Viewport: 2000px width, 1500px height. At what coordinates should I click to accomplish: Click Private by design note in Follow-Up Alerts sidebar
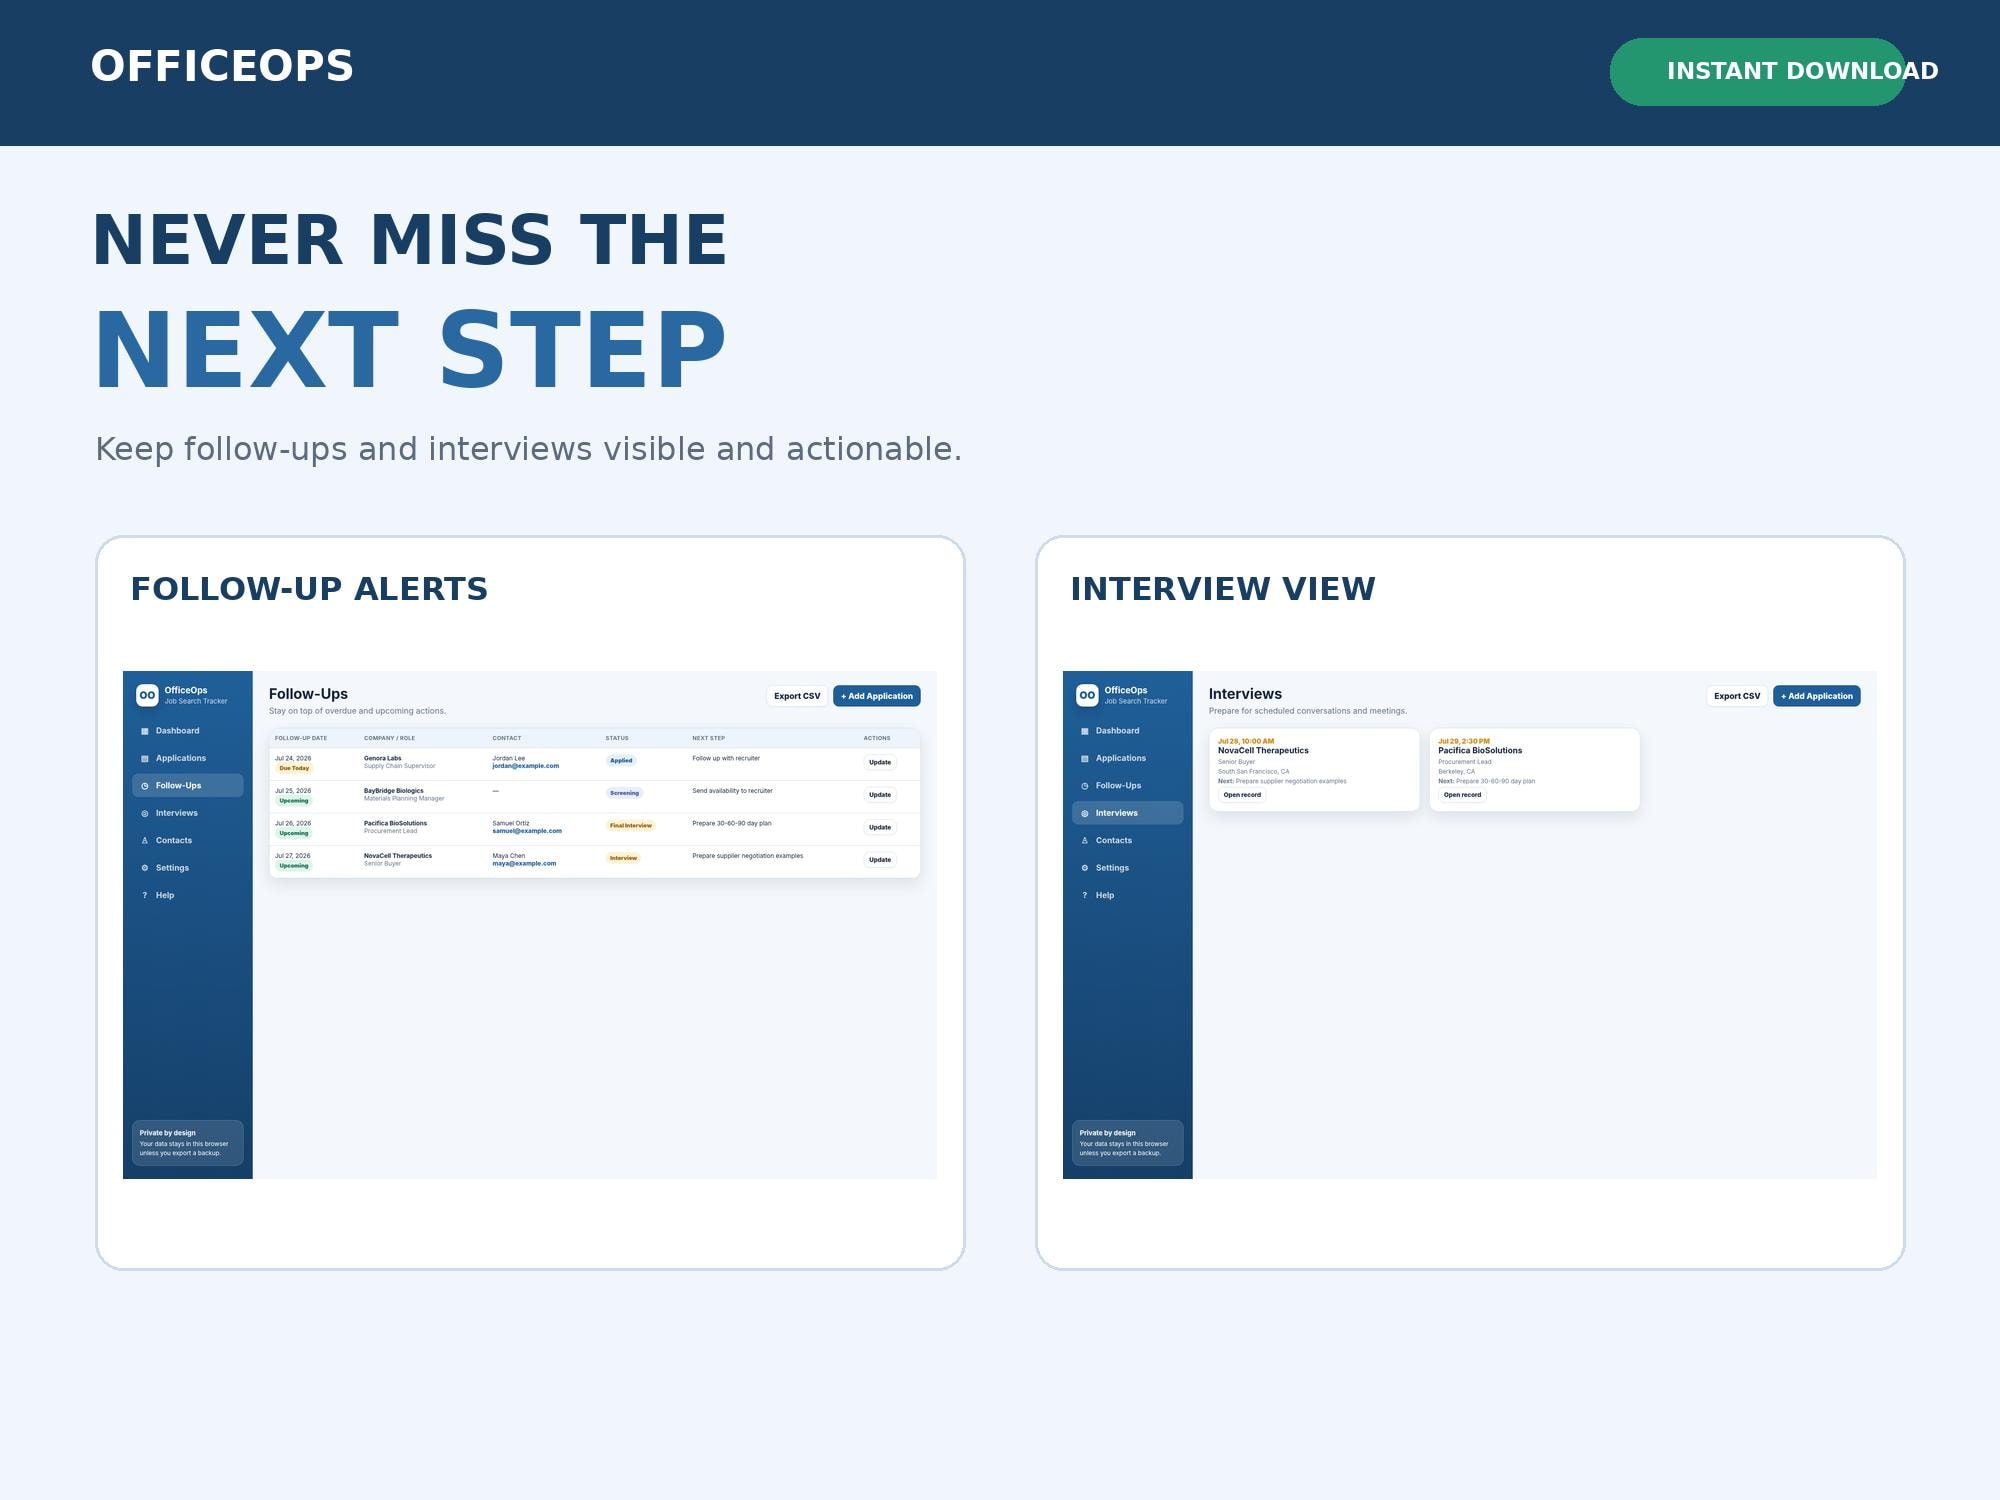(x=187, y=1143)
